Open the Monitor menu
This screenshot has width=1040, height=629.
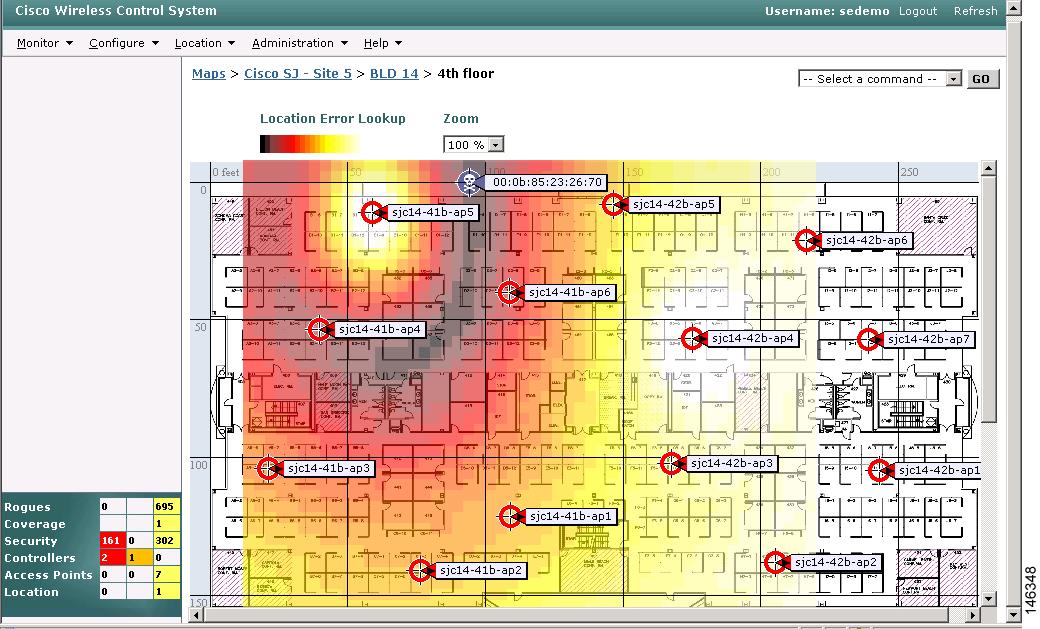44,43
